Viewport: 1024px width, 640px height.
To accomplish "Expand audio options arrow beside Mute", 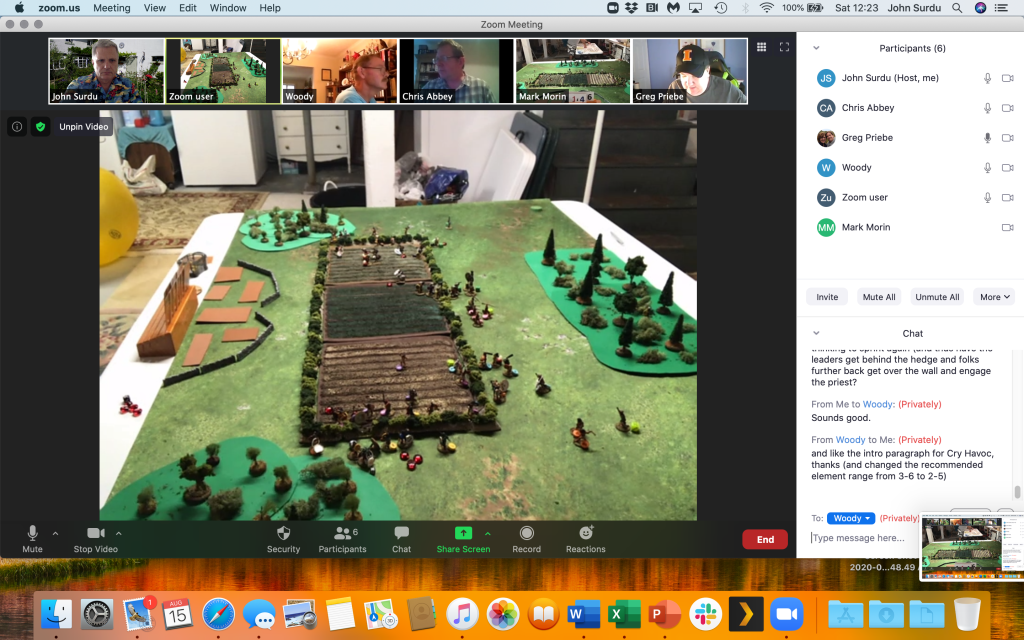I will click(55, 533).
